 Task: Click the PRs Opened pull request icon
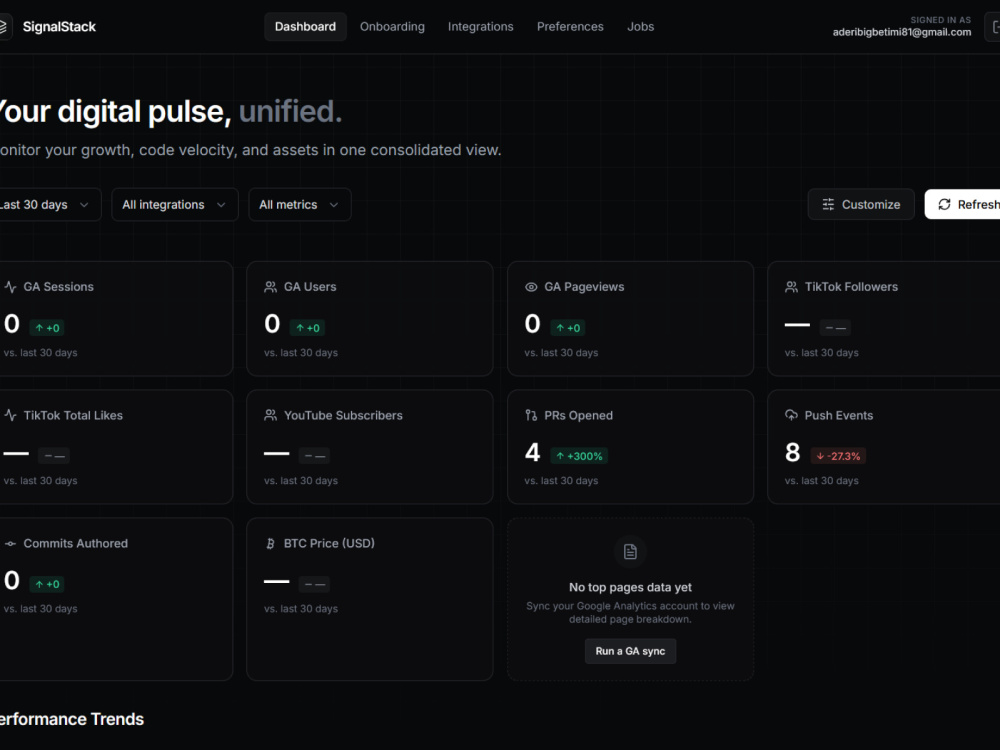point(531,415)
